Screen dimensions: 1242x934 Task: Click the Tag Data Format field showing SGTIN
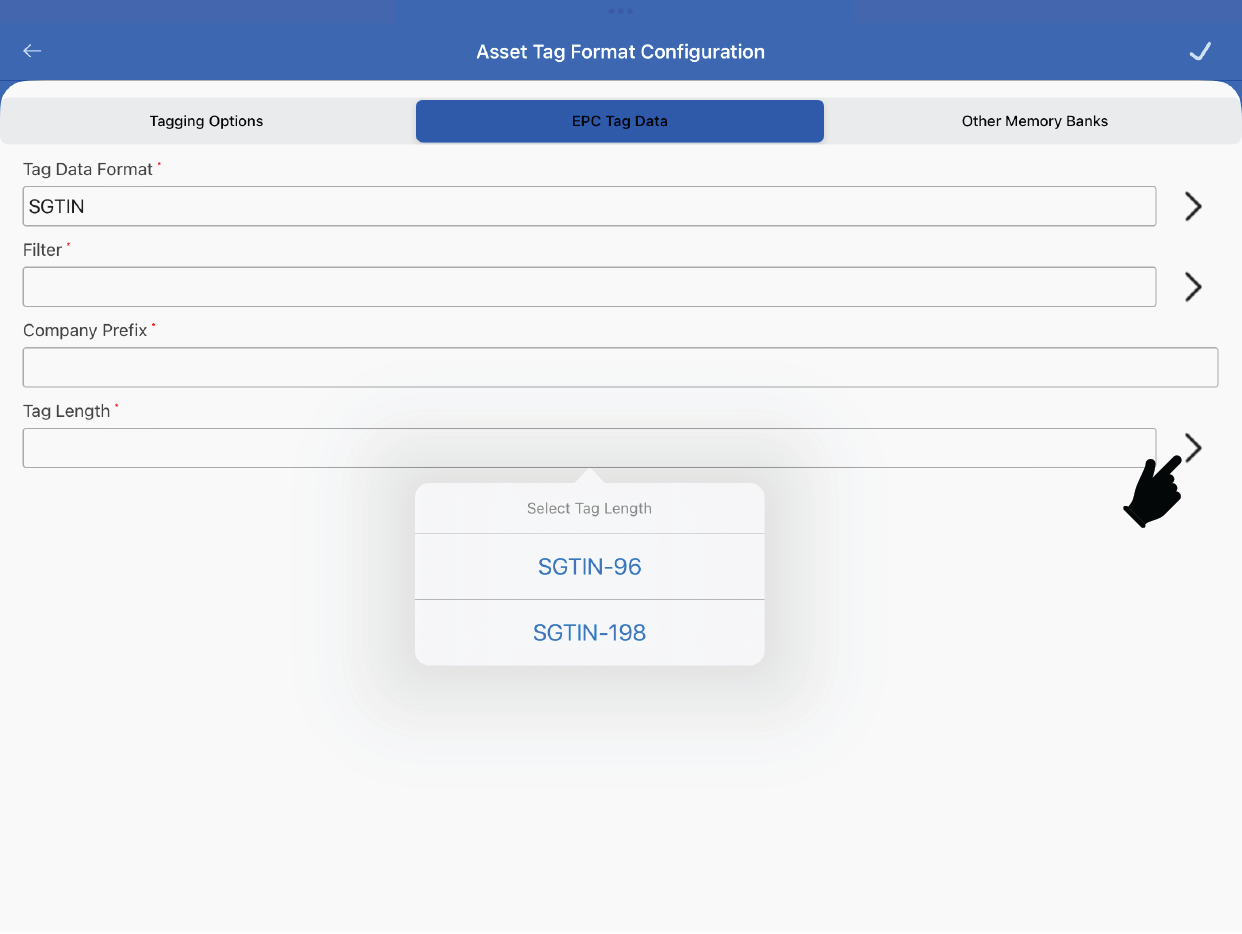(589, 206)
